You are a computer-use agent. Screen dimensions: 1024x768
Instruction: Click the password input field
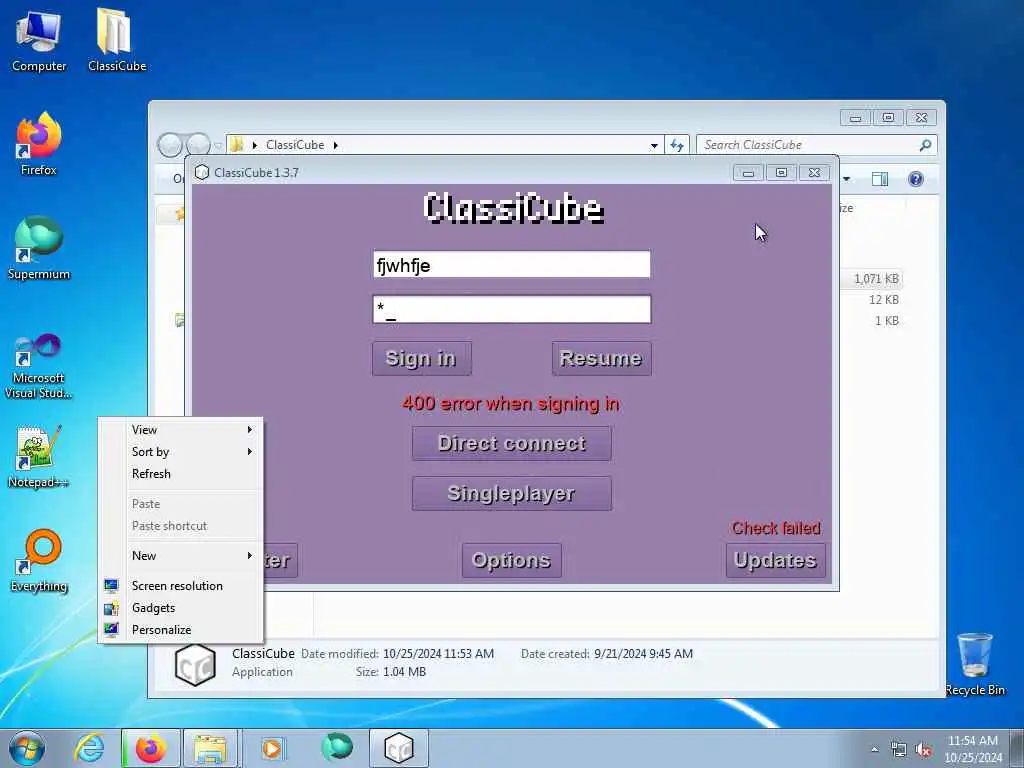(x=511, y=310)
